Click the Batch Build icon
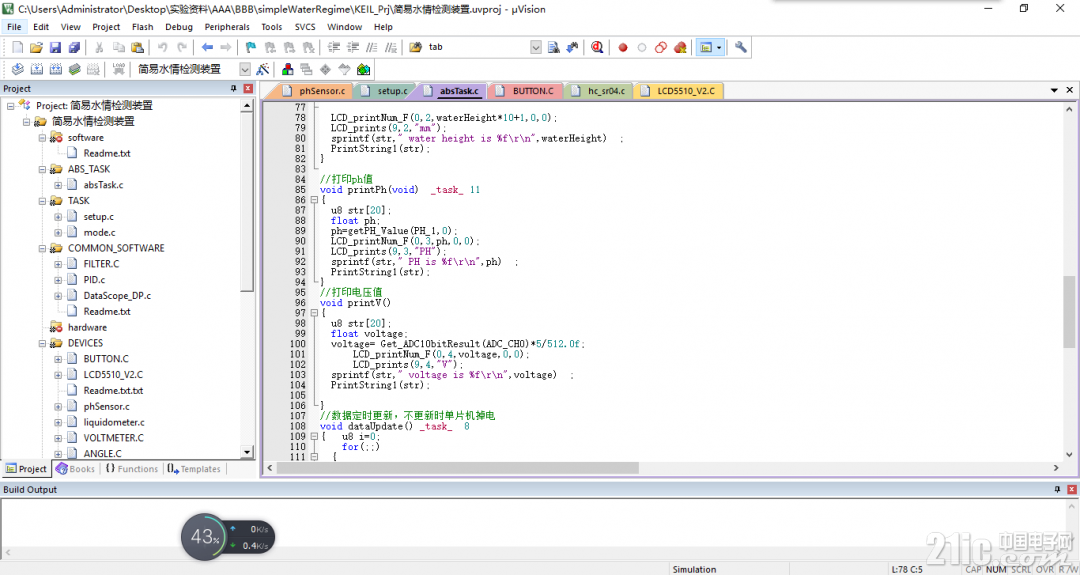 pos(74,70)
